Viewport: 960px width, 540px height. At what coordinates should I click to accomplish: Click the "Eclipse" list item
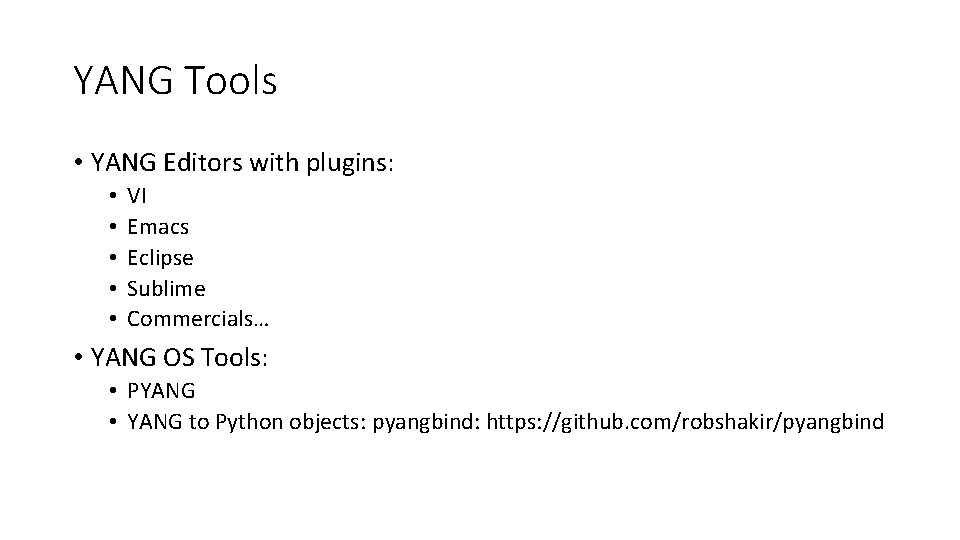tap(160, 258)
